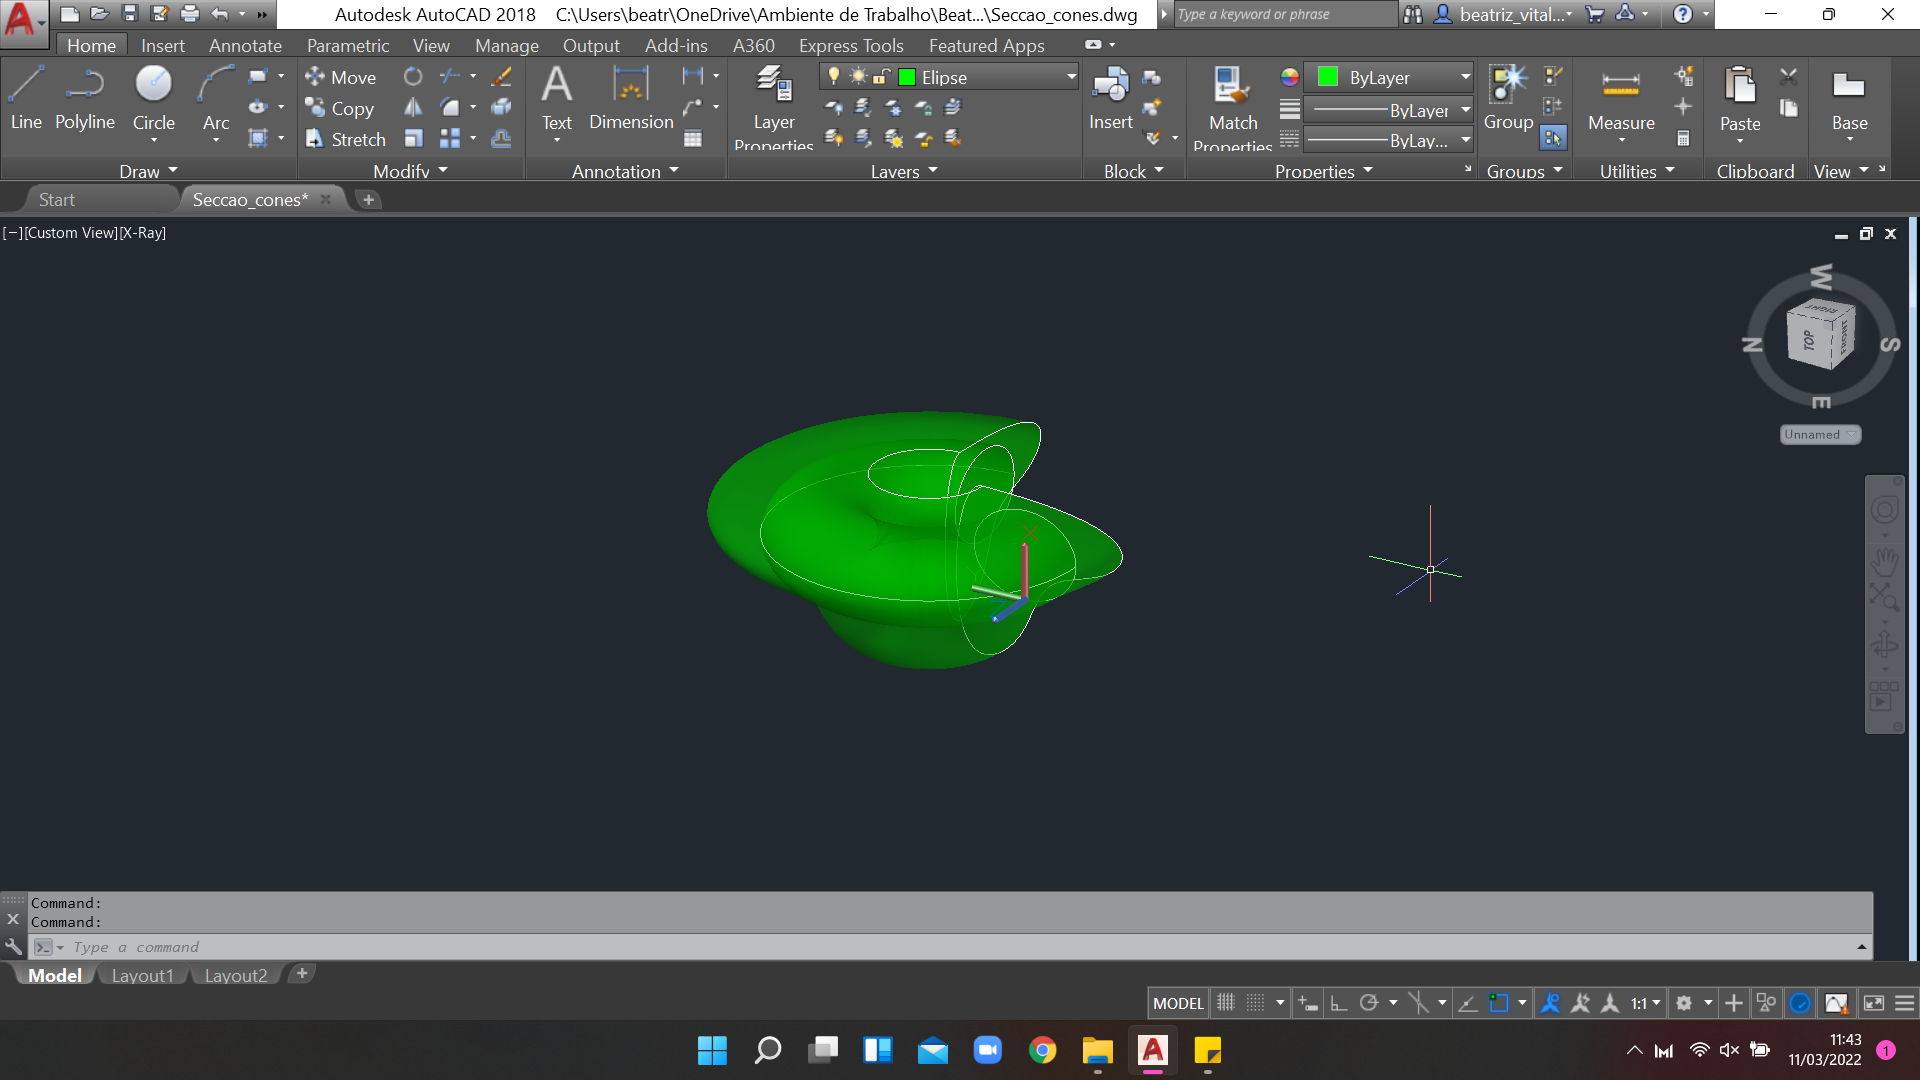Select the Circle tool

click(x=154, y=100)
